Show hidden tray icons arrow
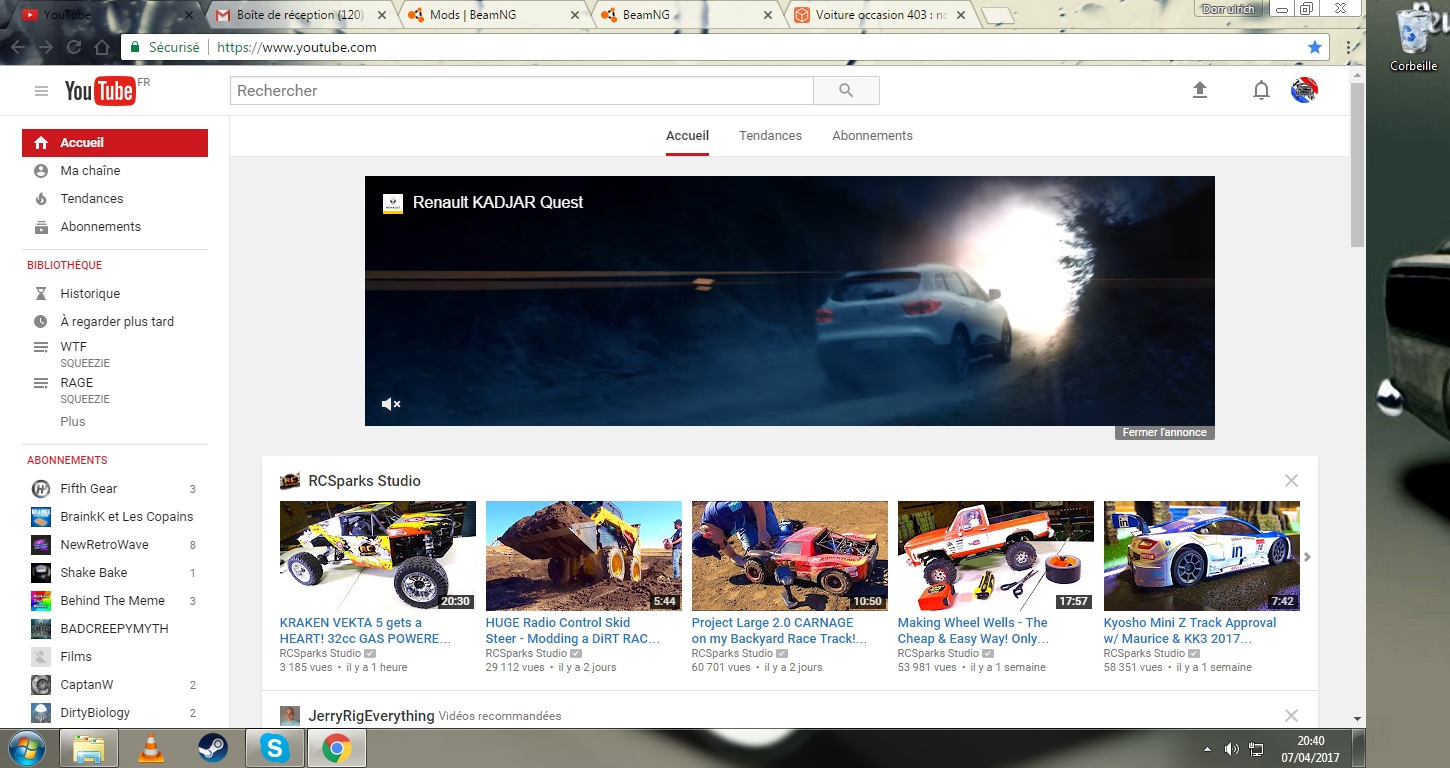The height and width of the screenshot is (768, 1450). coord(1208,749)
